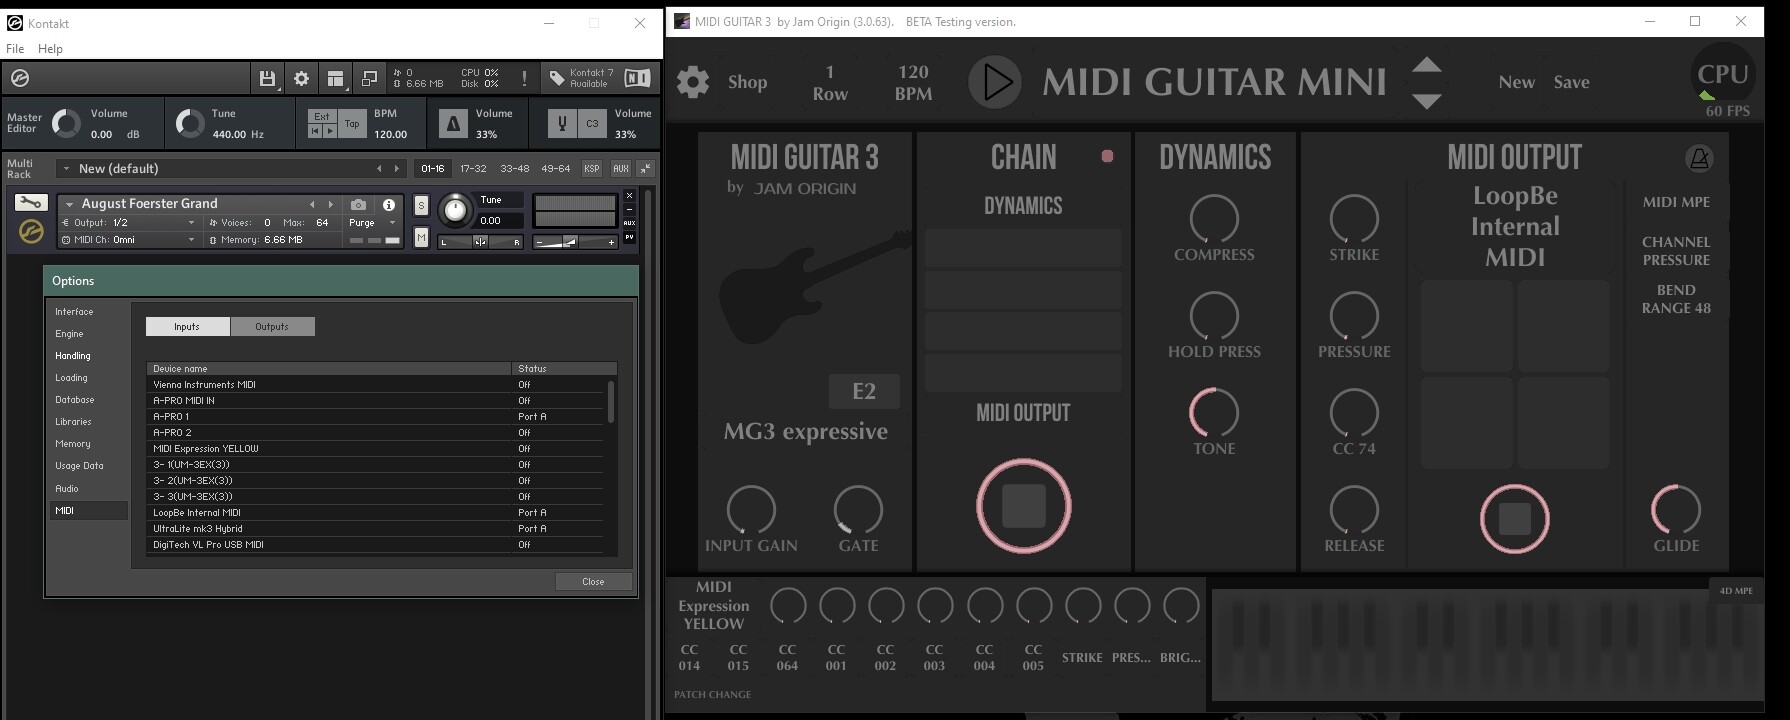Click the exclamation panic icon in Kontakt
This screenshot has height=720, width=1790.
tap(524, 78)
